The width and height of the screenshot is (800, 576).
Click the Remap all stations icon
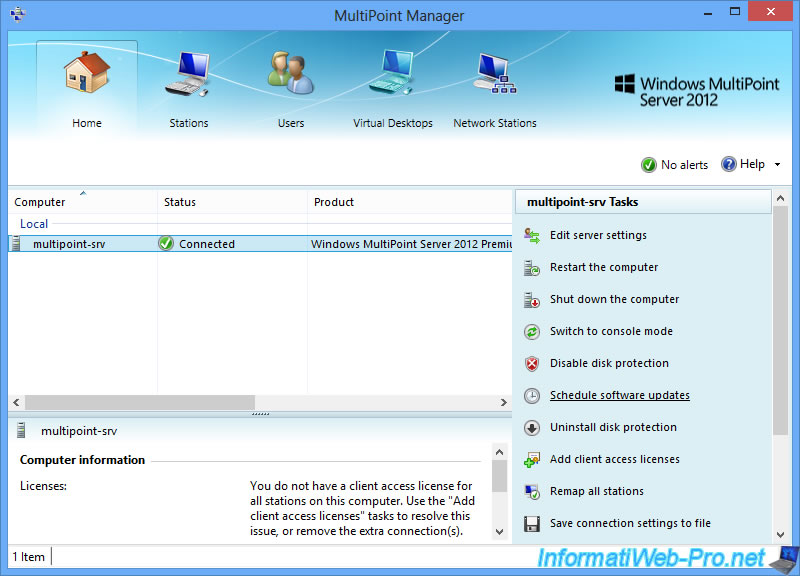pyautogui.click(x=532, y=492)
